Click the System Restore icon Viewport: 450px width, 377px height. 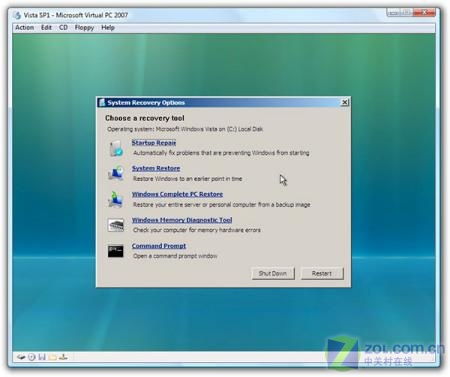(116, 173)
